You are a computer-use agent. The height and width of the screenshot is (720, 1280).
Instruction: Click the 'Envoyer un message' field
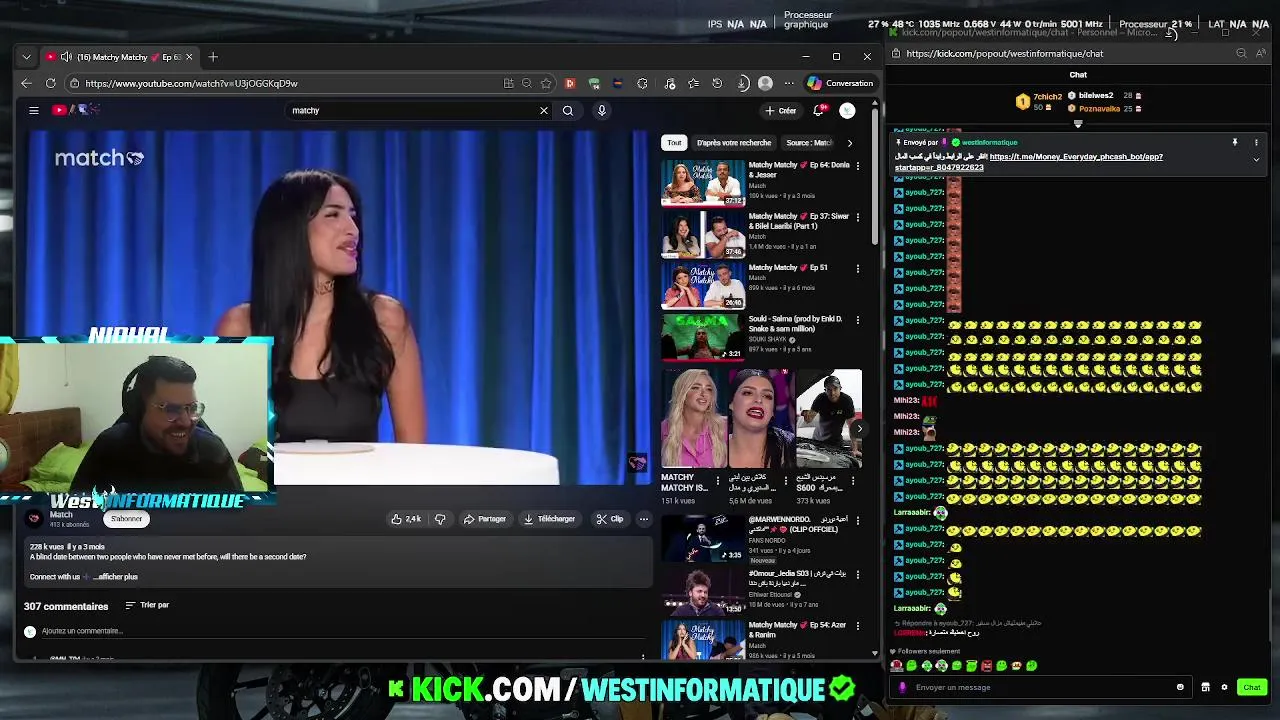coord(1040,687)
